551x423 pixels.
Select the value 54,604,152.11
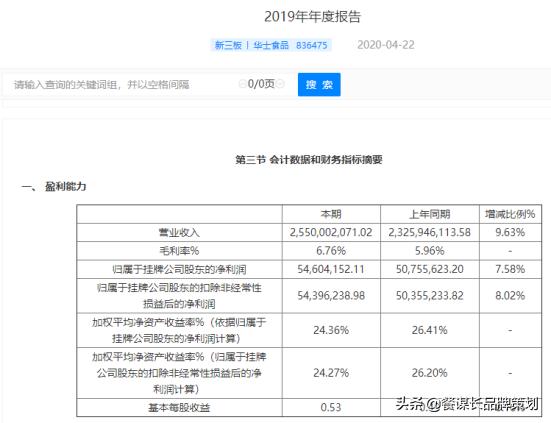331,269
